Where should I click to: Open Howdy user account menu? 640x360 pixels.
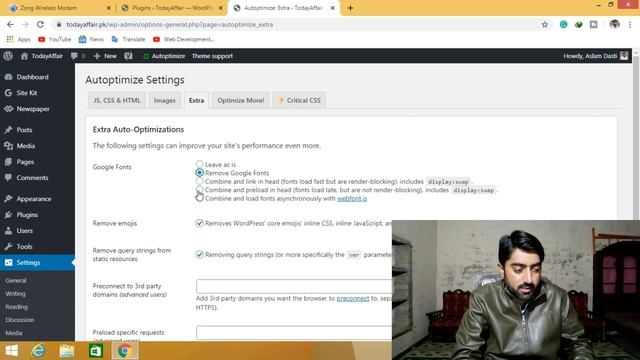[x=596, y=56]
